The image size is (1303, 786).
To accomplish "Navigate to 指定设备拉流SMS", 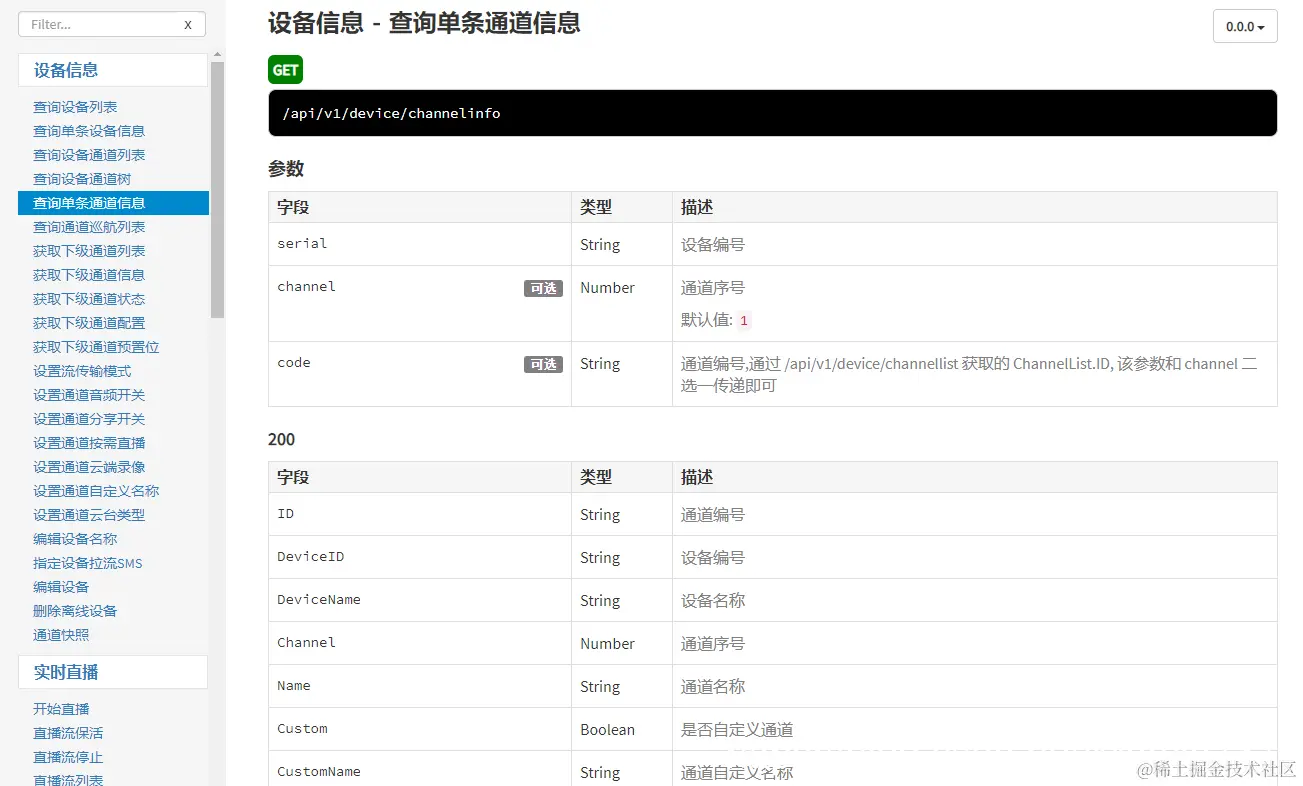I will click(x=88, y=563).
